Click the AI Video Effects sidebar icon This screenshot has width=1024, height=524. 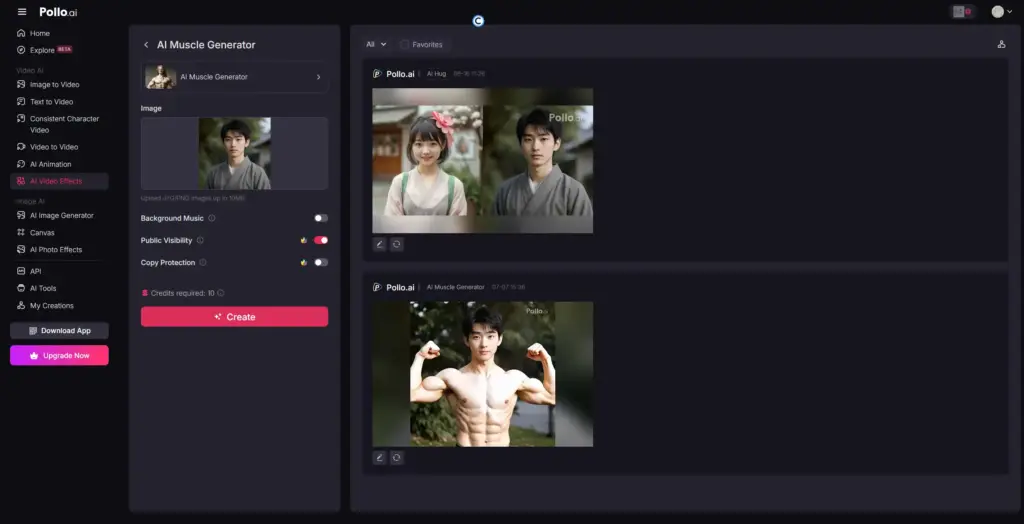pyautogui.click(x=21, y=181)
